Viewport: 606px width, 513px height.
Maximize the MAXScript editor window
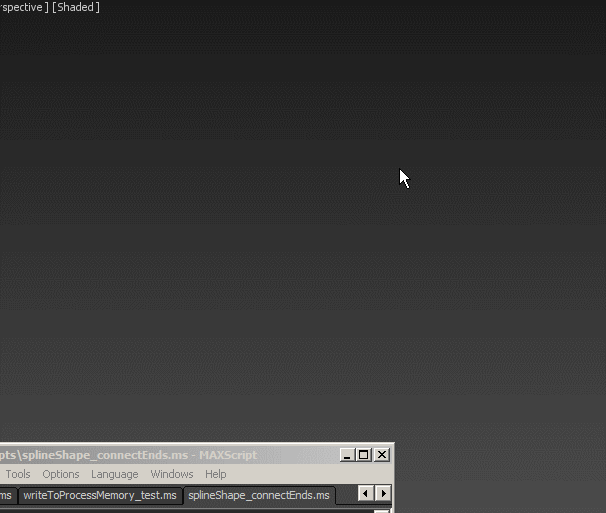coord(364,455)
